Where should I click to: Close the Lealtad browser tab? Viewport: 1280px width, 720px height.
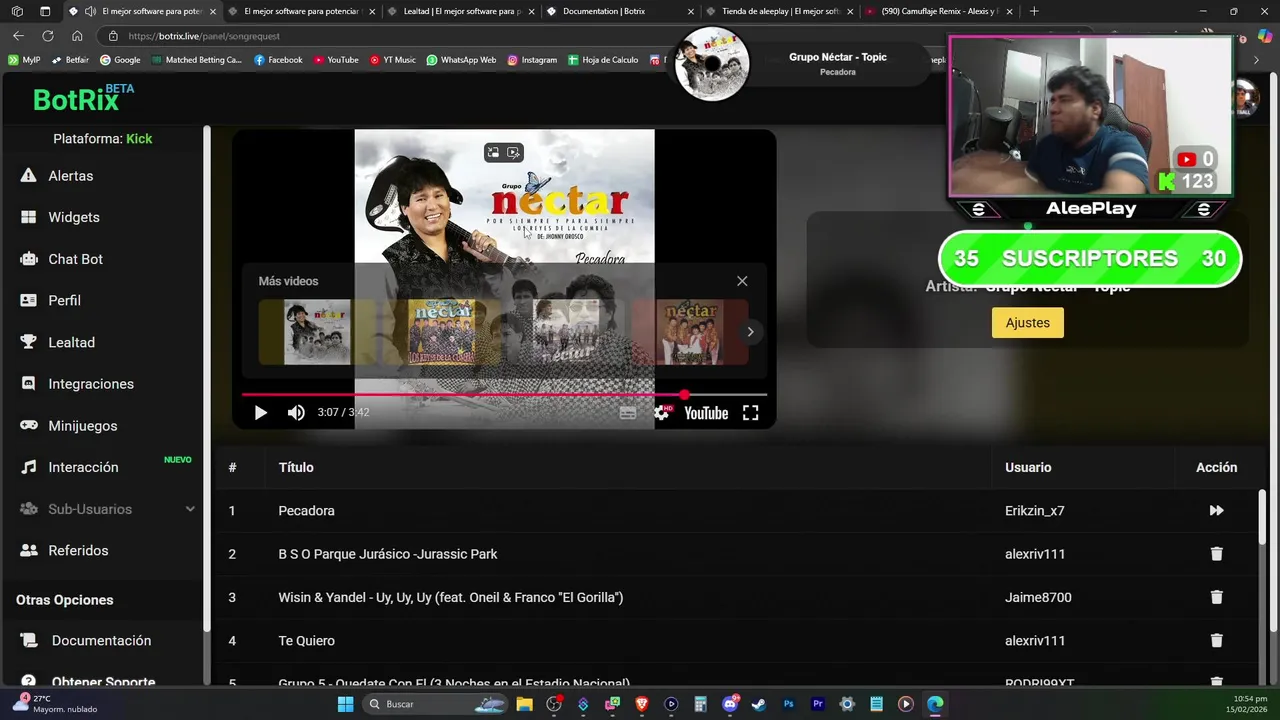pyautogui.click(x=531, y=12)
